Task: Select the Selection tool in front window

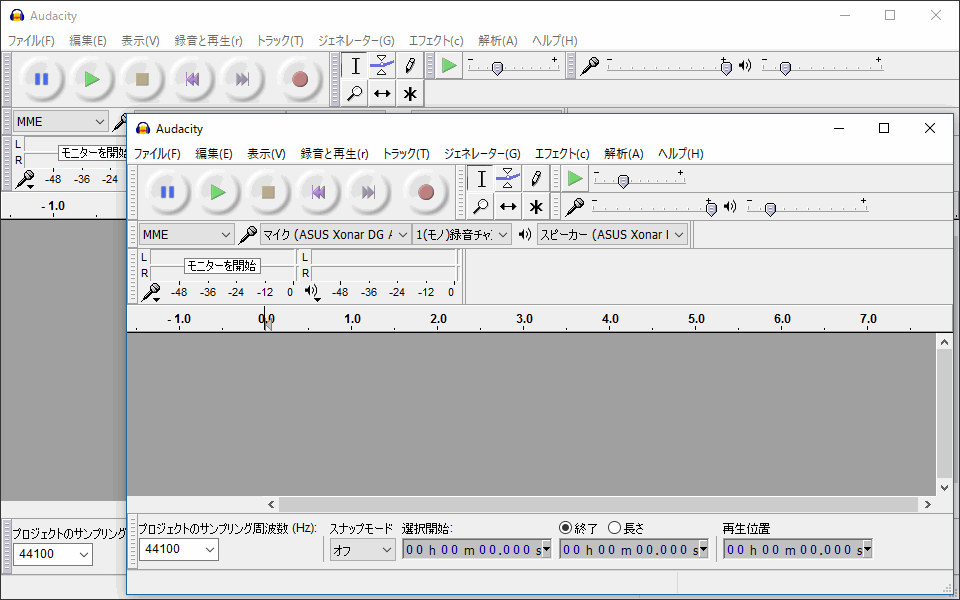Action: click(481, 179)
